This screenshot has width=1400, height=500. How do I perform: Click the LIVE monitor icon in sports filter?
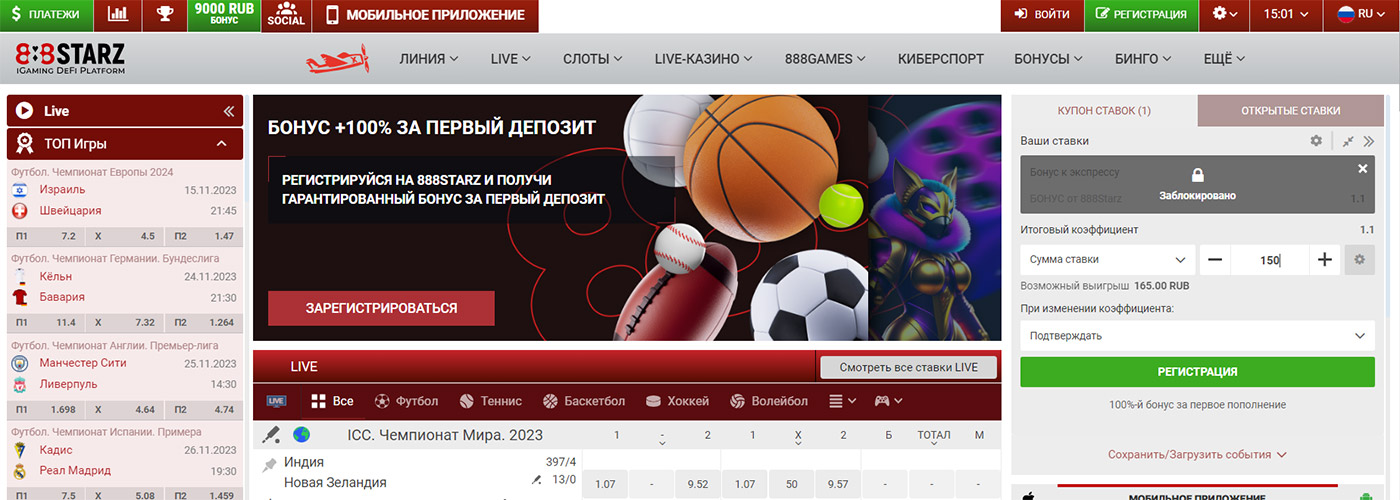(277, 401)
